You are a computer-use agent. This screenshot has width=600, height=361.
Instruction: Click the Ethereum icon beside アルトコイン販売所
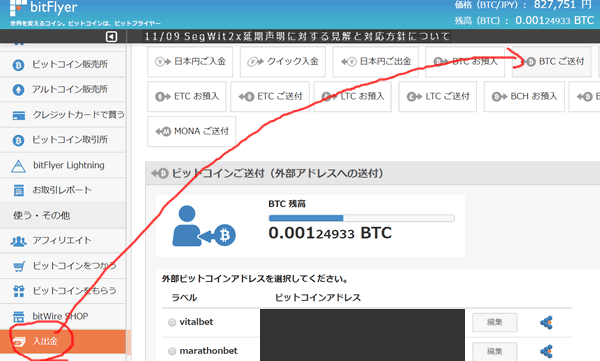18,90
